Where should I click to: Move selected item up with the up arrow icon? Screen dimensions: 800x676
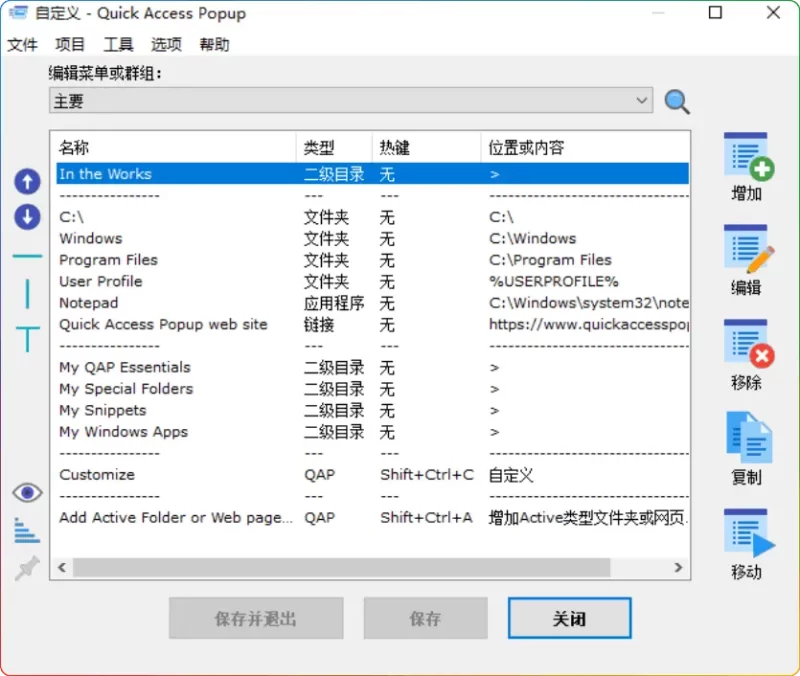tap(27, 182)
